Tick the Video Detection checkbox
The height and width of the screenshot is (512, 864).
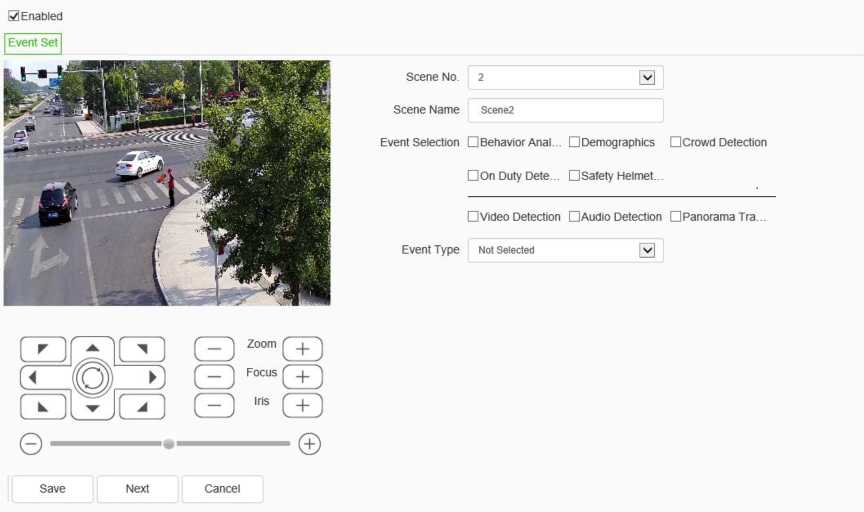point(473,216)
